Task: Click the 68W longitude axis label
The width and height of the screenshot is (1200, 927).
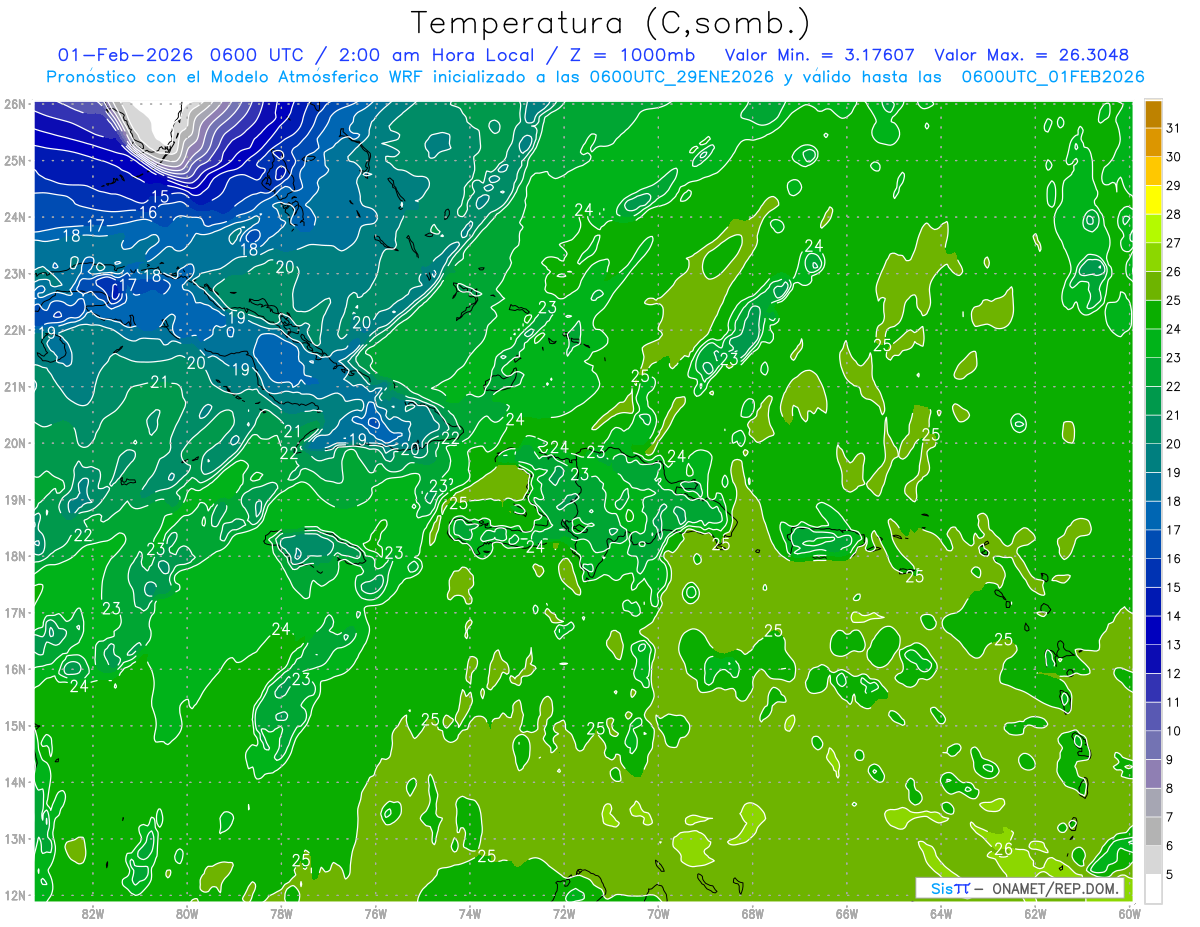Action: point(753,913)
